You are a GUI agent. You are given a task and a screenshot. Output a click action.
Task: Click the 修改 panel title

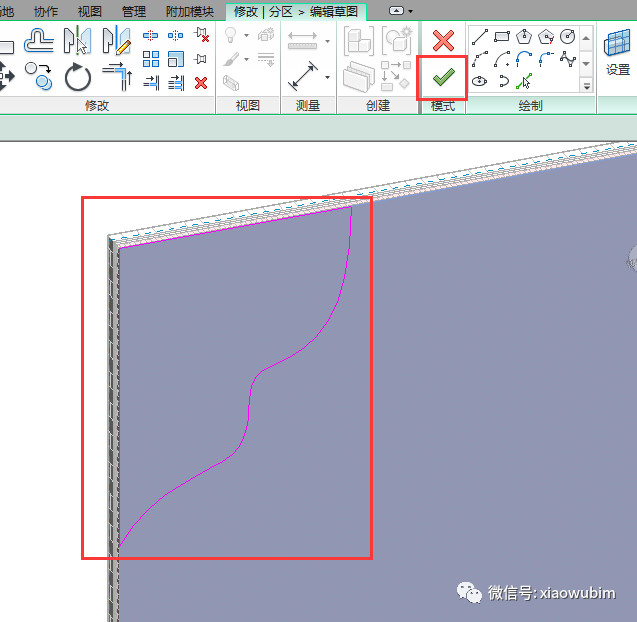(97, 106)
